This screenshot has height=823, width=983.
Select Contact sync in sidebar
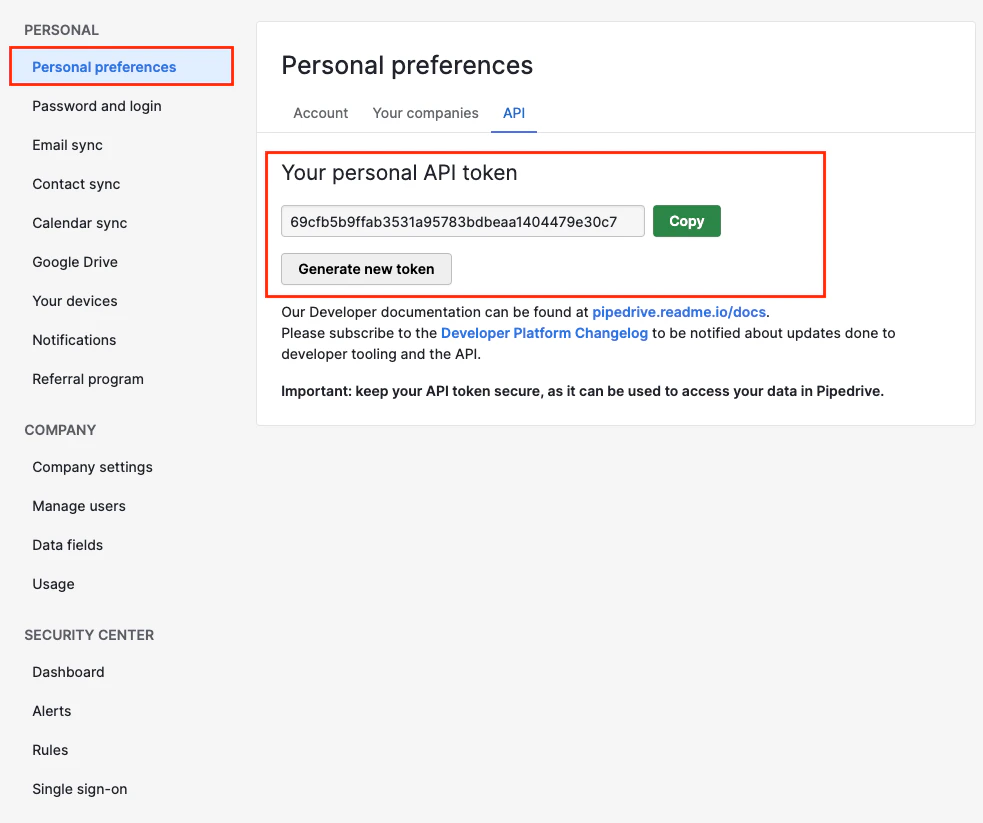pyautogui.click(x=76, y=184)
